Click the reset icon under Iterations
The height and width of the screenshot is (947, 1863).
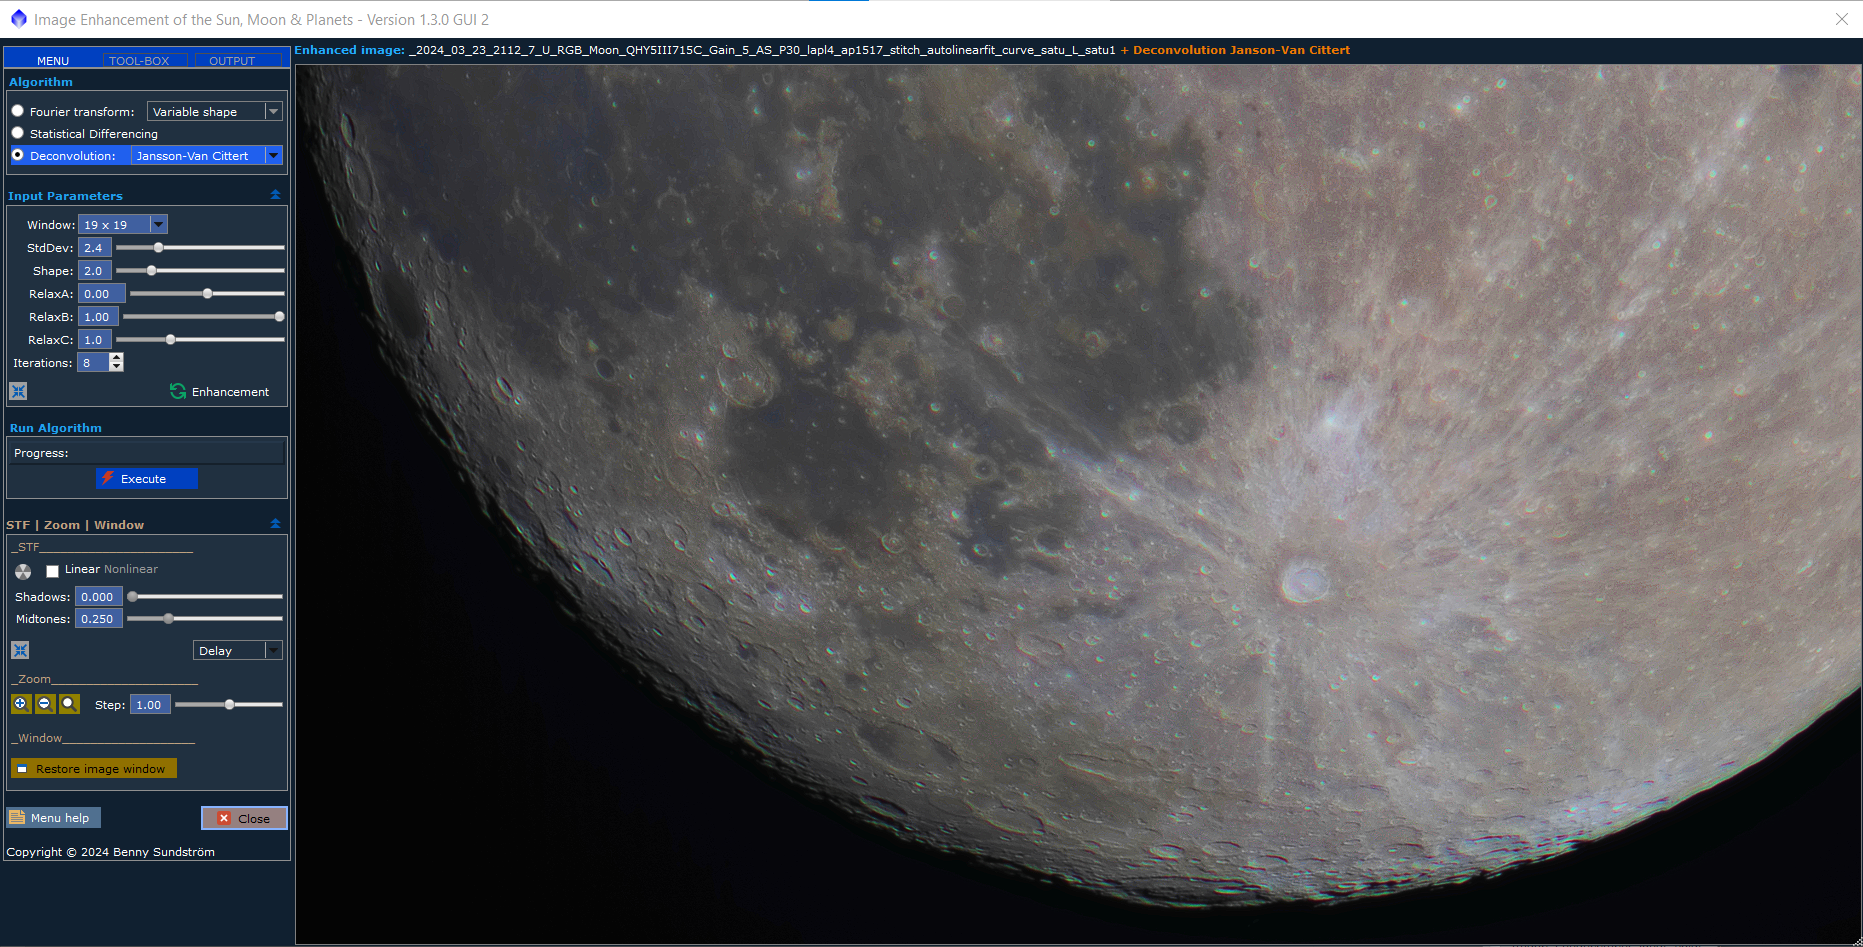(18, 391)
